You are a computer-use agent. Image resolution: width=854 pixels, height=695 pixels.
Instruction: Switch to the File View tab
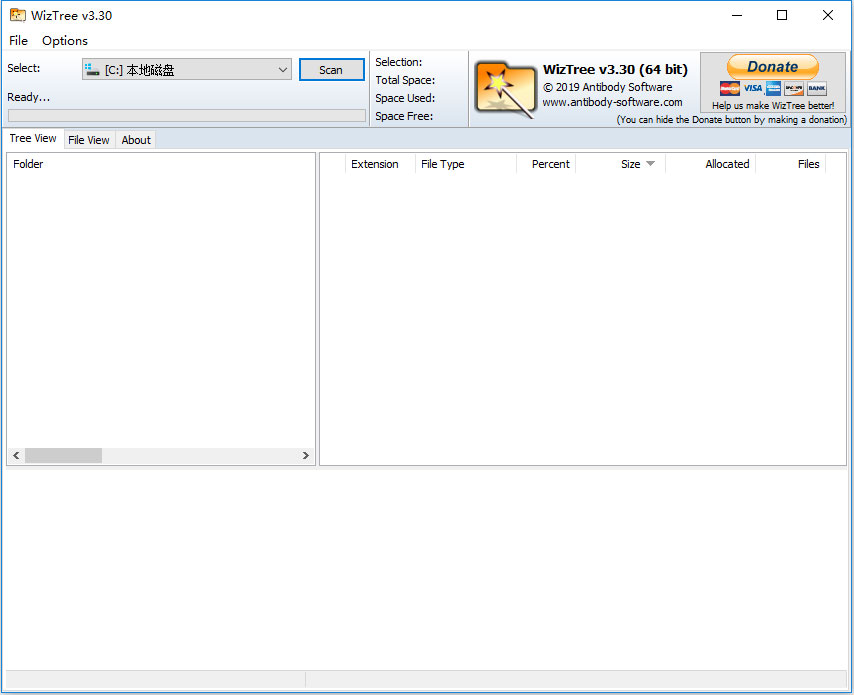pos(89,140)
